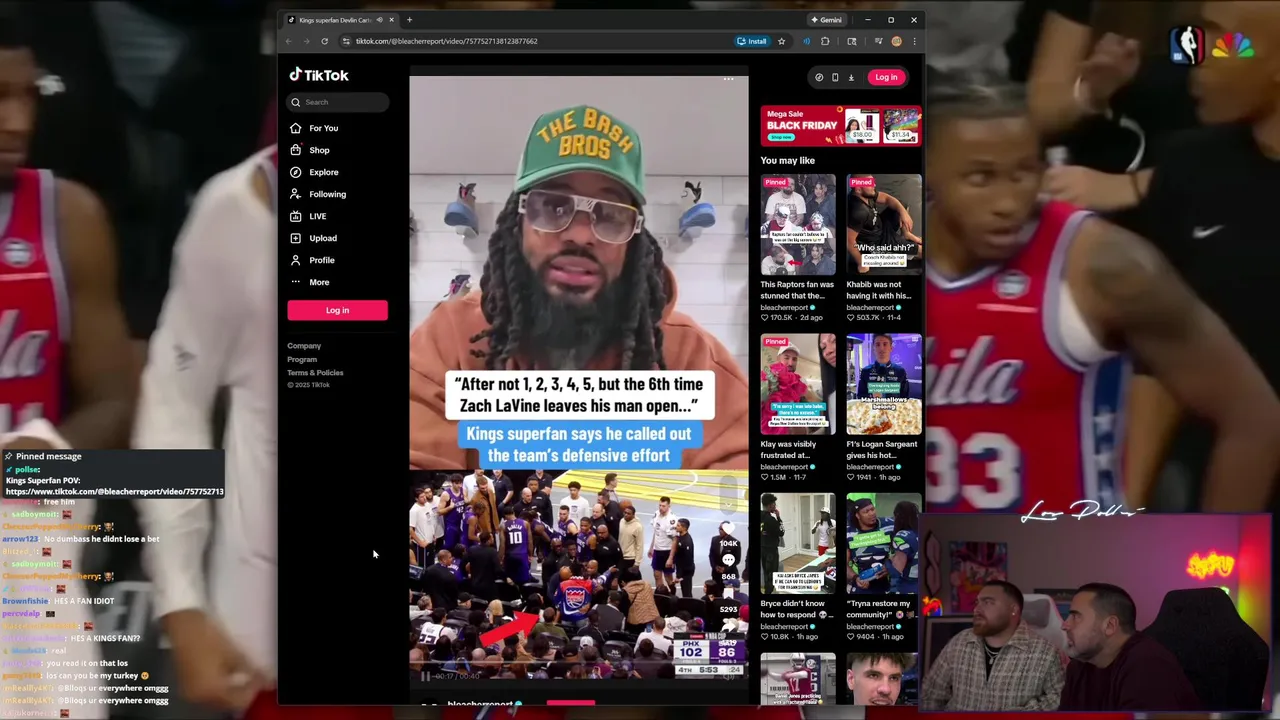Reload the page in Chrome

tap(324, 41)
